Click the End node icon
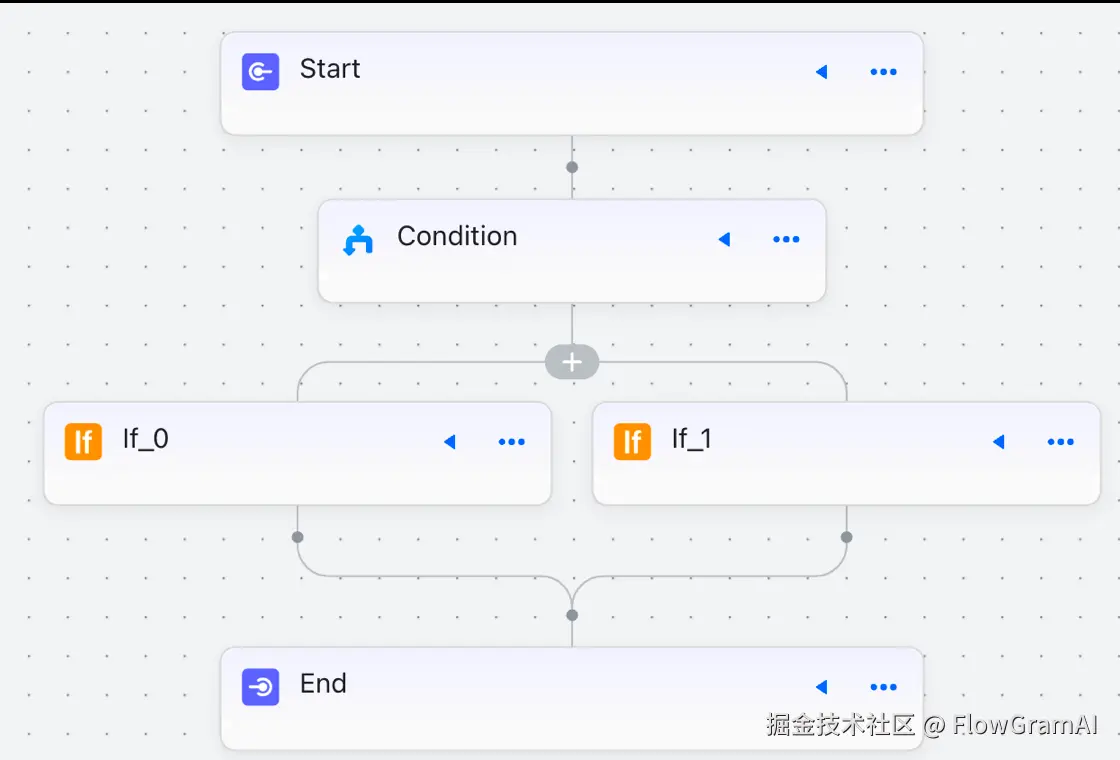This screenshot has width=1120, height=760. [260, 687]
